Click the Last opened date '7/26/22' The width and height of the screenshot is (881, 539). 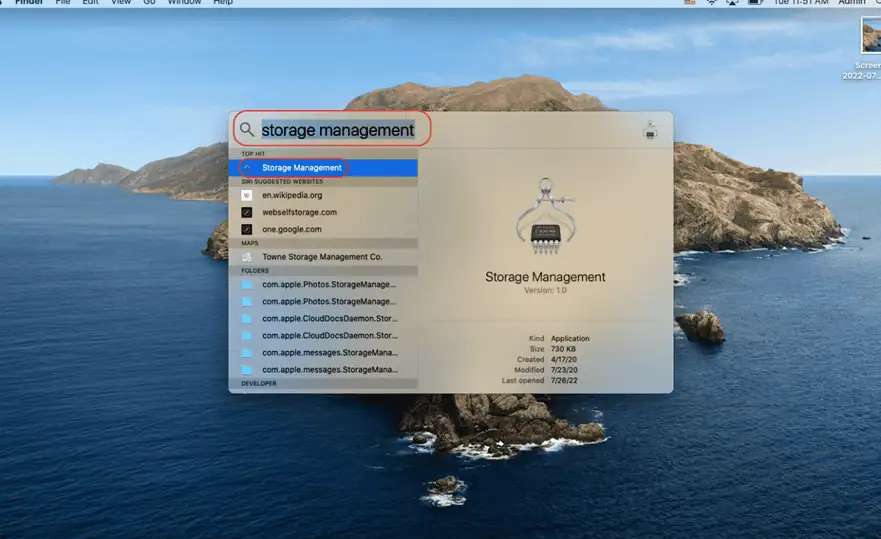(564, 381)
